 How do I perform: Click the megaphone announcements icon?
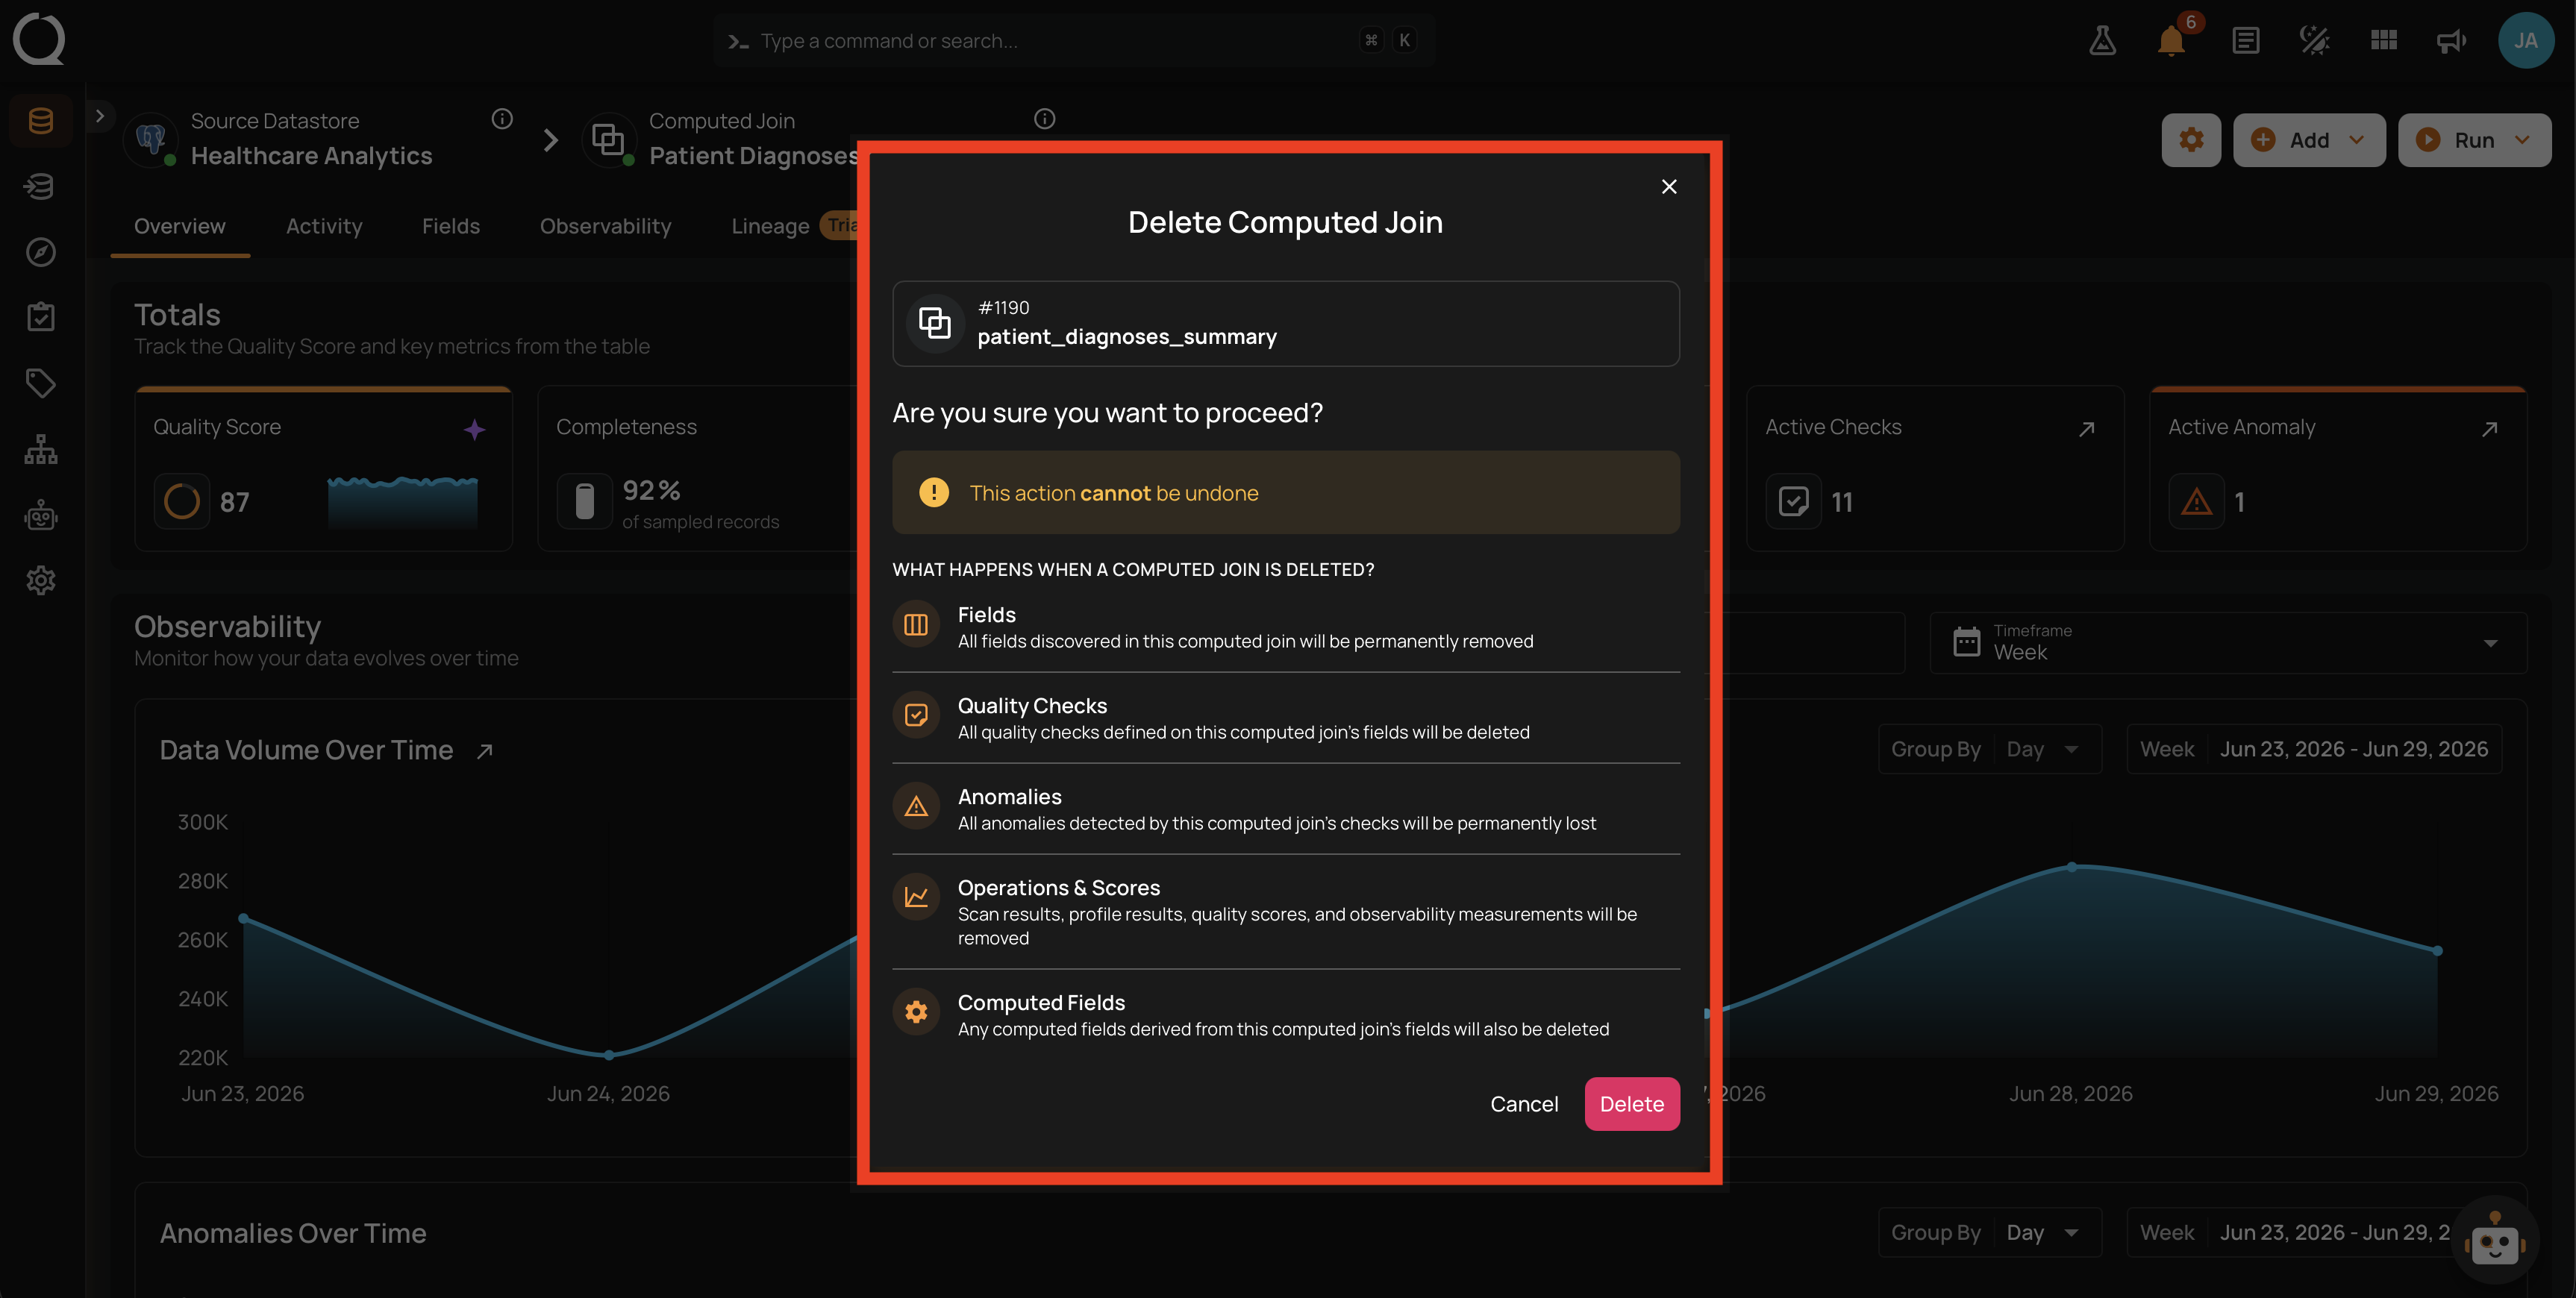pos(2451,40)
